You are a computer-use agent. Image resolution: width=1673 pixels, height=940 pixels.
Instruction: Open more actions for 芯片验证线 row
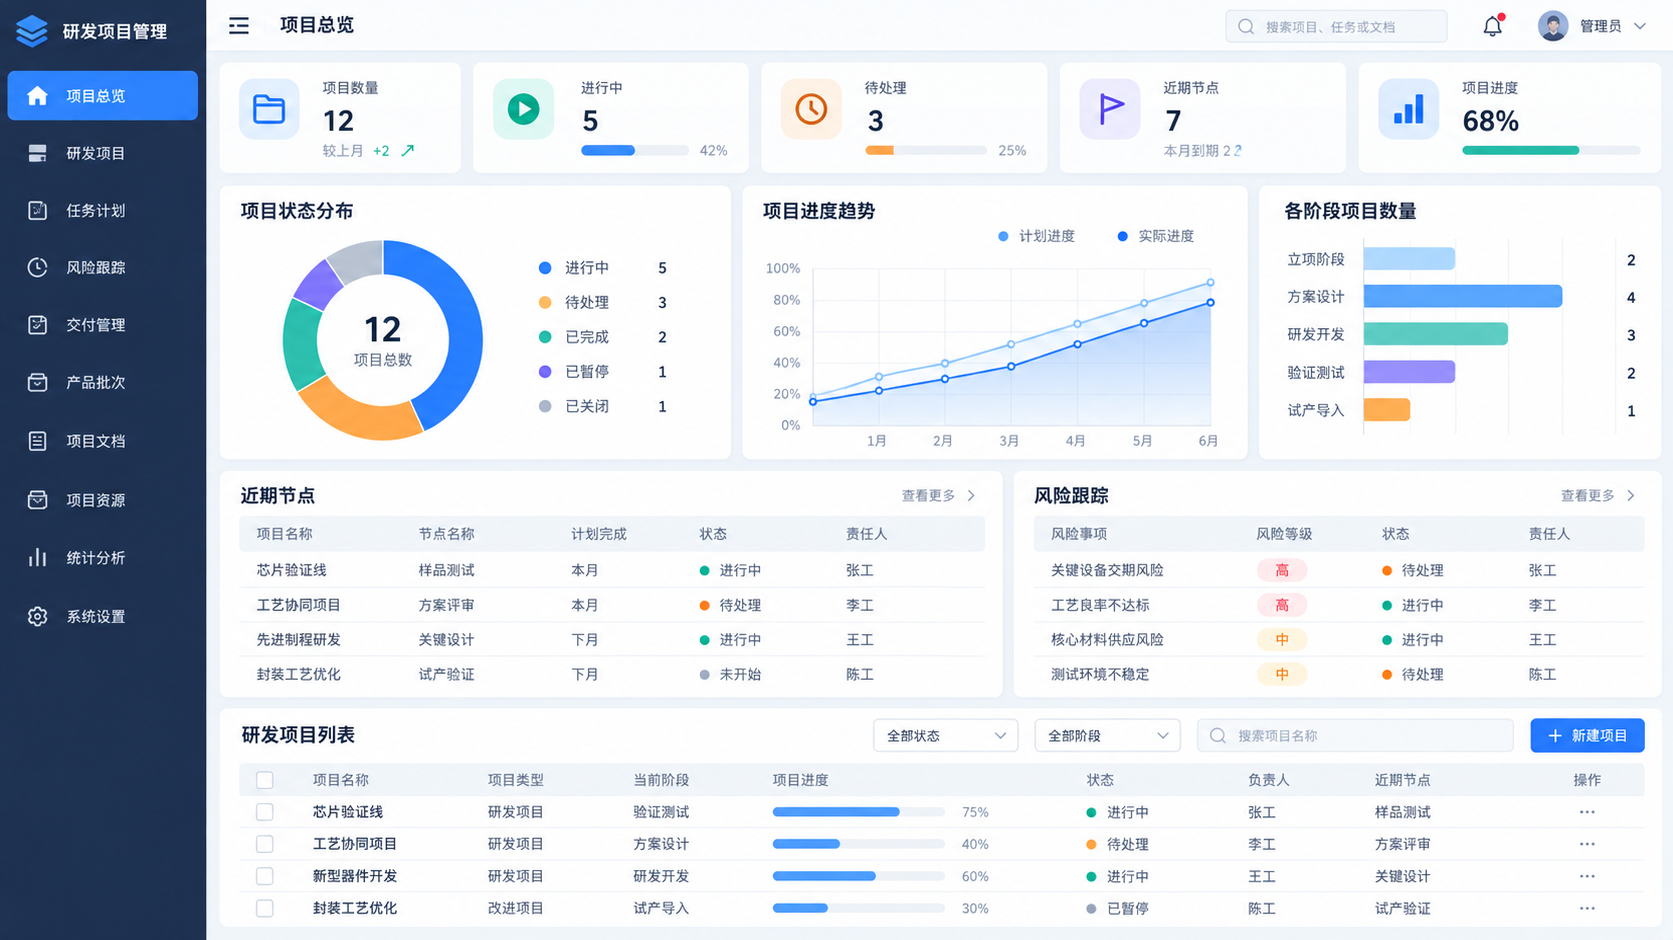(x=1587, y=812)
